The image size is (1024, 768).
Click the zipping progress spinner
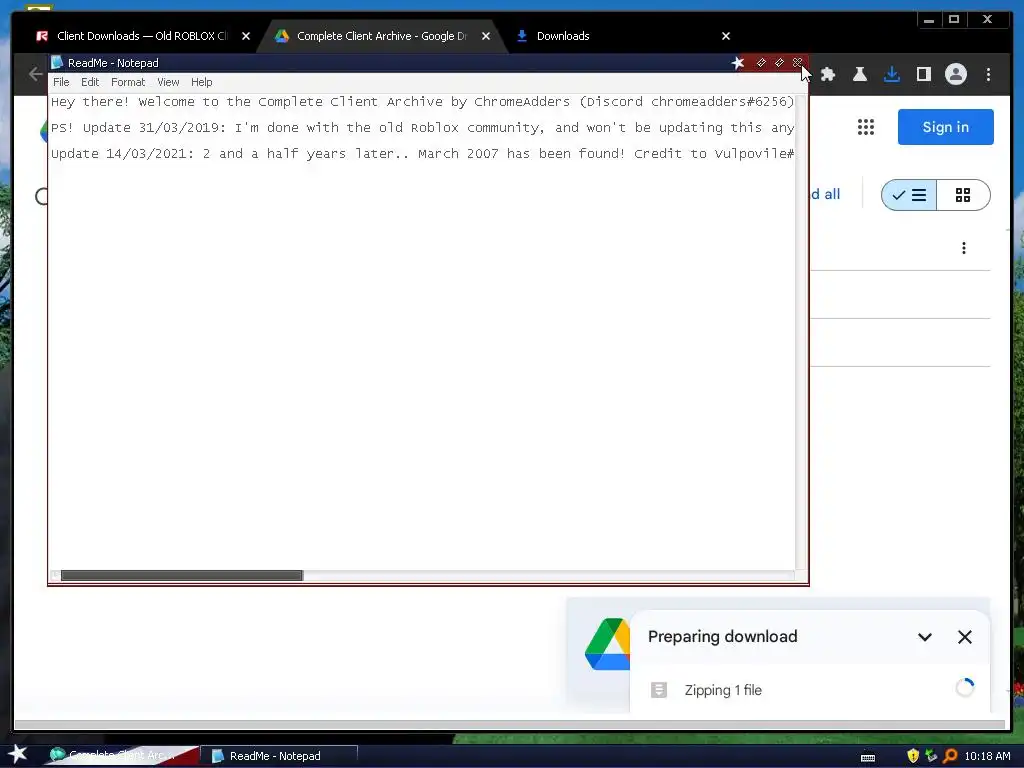point(964,688)
